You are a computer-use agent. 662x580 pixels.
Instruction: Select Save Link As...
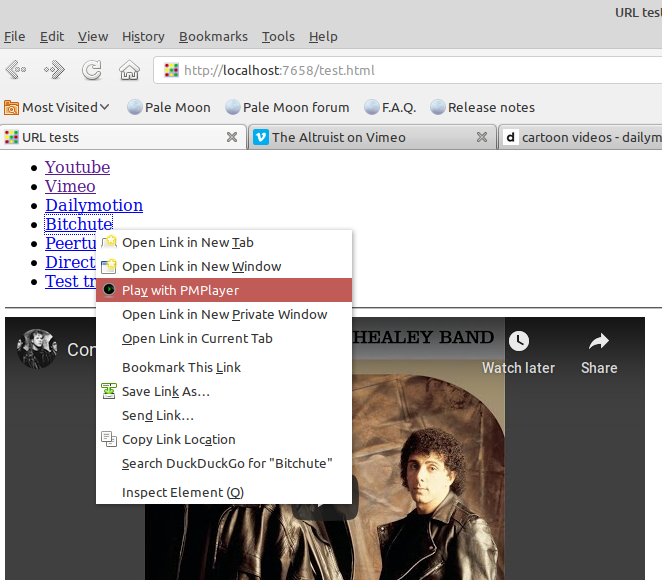click(x=224, y=391)
